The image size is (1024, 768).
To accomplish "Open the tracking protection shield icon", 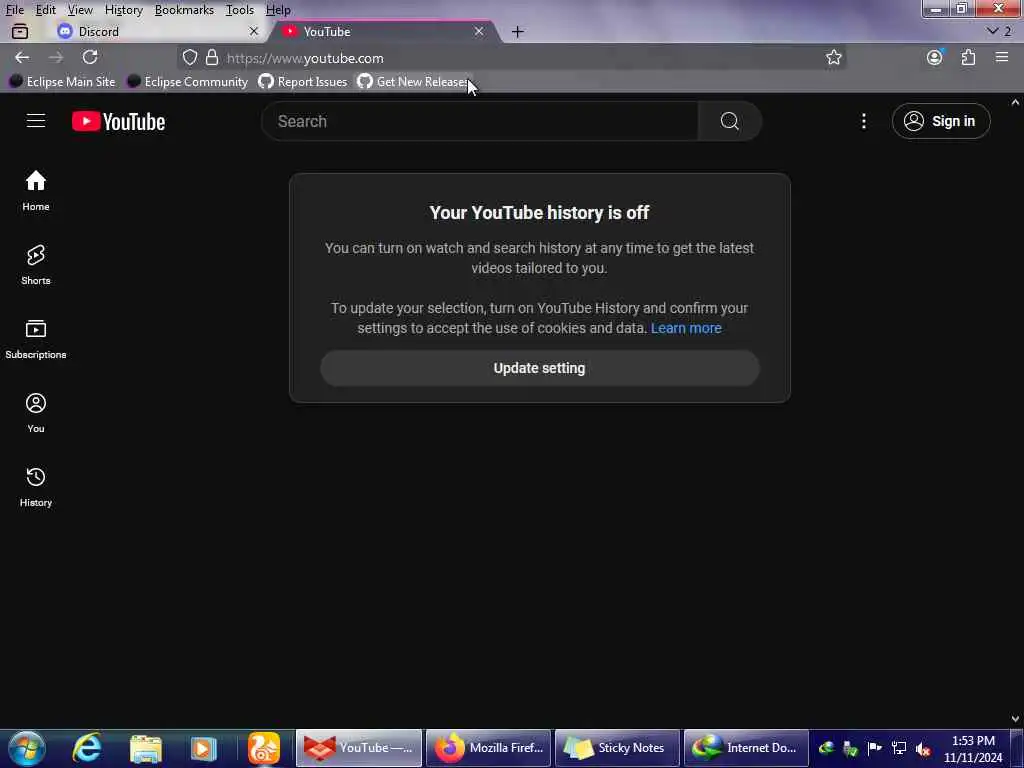I will click(x=189, y=57).
